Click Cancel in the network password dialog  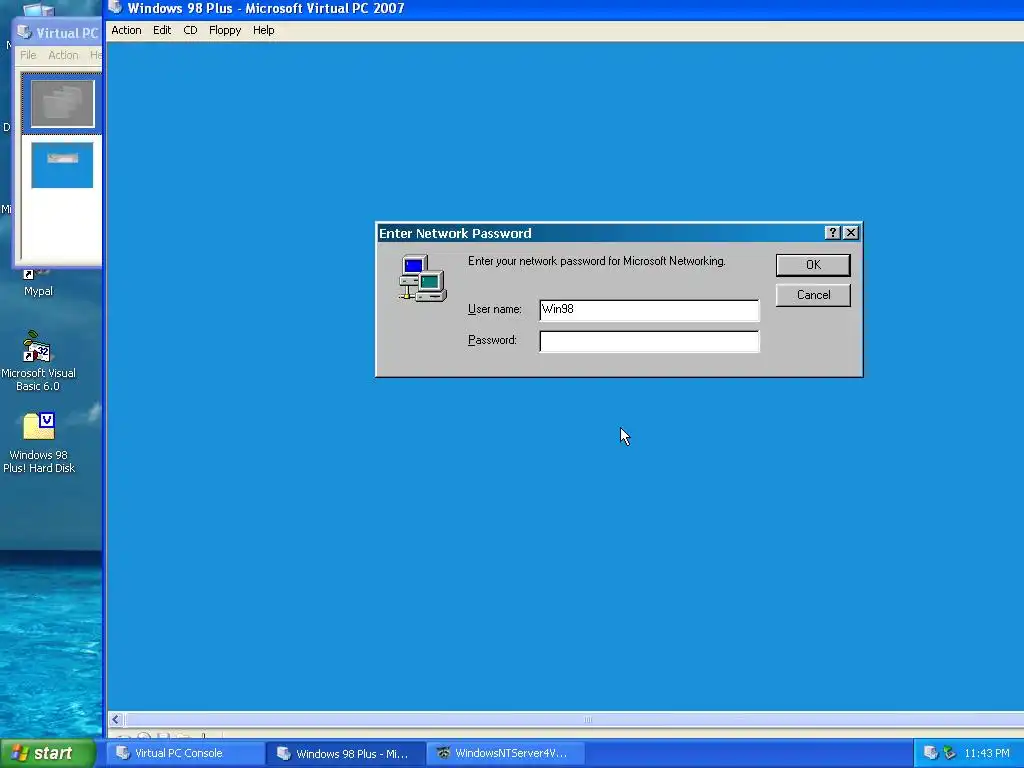click(x=813, y=295)
